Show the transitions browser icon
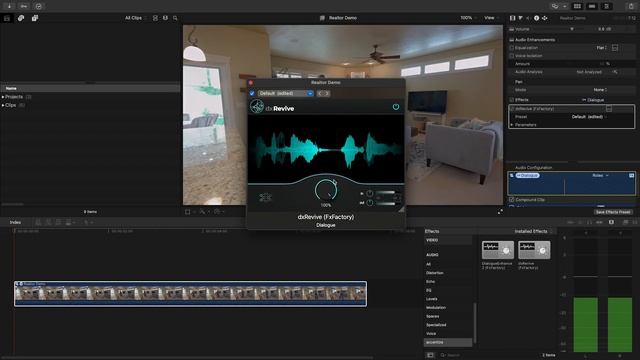This screenshot has width=640, height=360. pyautogui.click(x=634, y=222)
